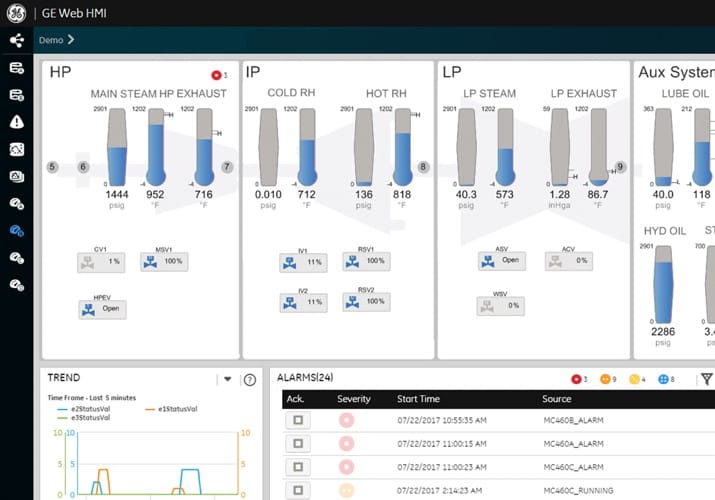Open the network tree sidebar icon
Viewport: 715px width, 500px height.
[17, 41]
